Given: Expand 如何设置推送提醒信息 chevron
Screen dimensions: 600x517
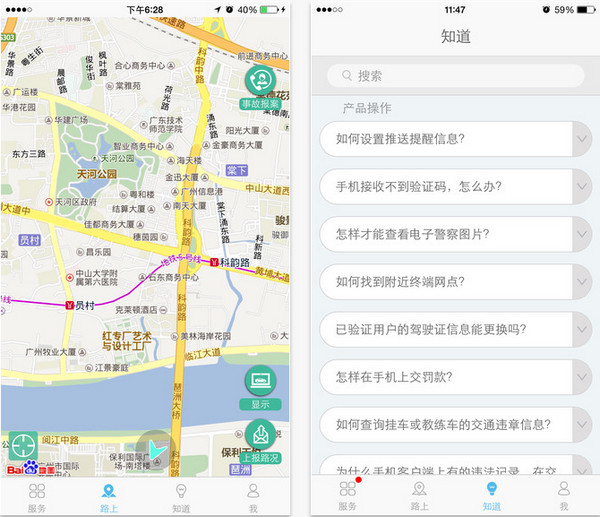Looking at the screenshot, I should (582, 139).
